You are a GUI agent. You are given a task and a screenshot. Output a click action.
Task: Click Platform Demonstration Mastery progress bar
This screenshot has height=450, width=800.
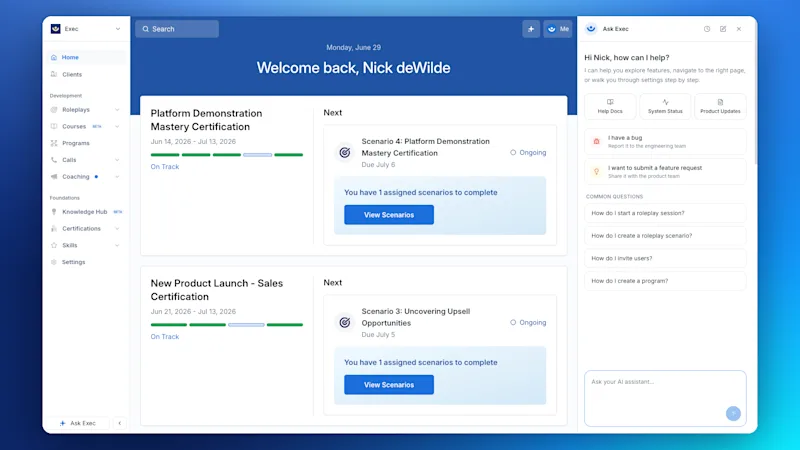(227, 155)
